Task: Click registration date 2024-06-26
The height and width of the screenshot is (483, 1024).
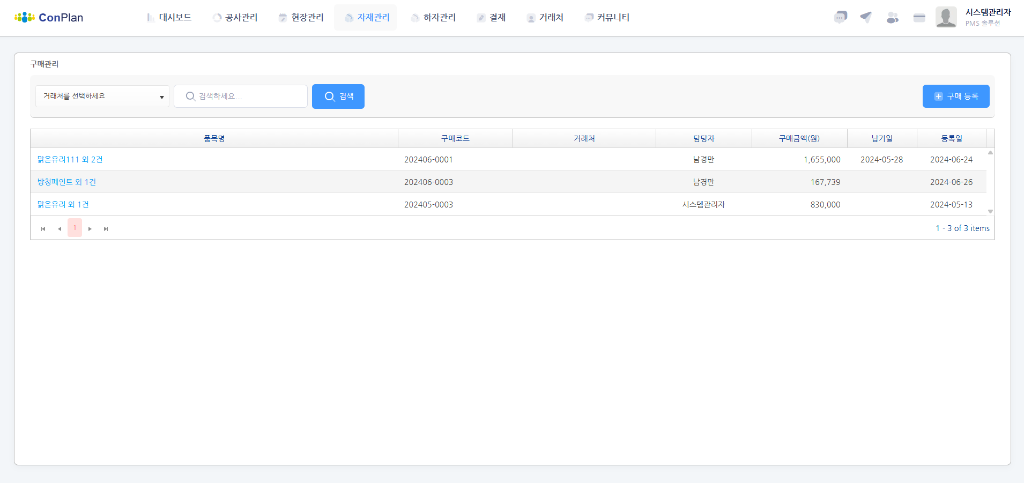Action: [952, 181]
